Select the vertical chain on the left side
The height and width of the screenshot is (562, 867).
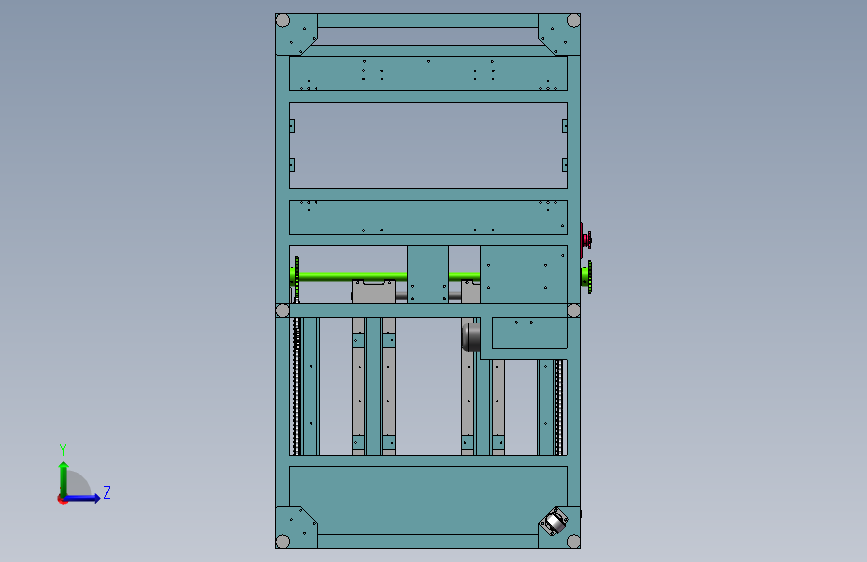coord(297,386)
